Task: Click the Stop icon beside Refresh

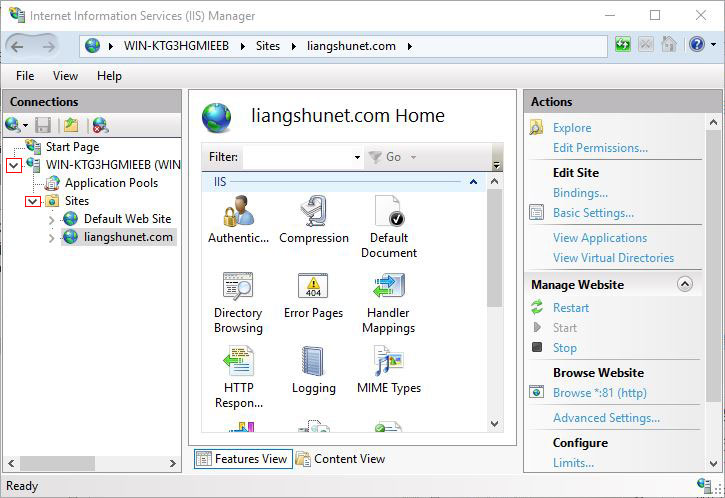Action: pos(646,45)
